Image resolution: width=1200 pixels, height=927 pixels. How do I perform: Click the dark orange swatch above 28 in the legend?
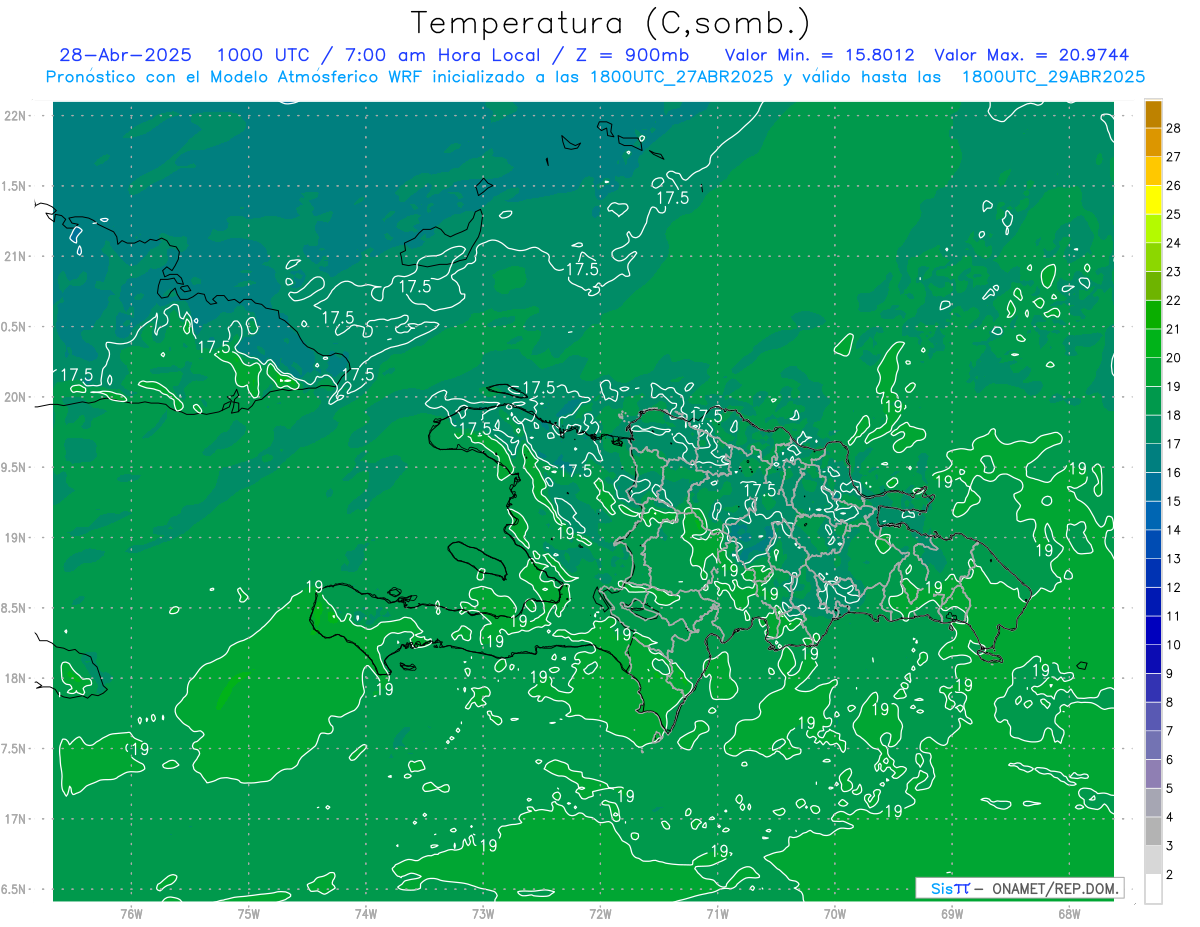click(1153, 114)
